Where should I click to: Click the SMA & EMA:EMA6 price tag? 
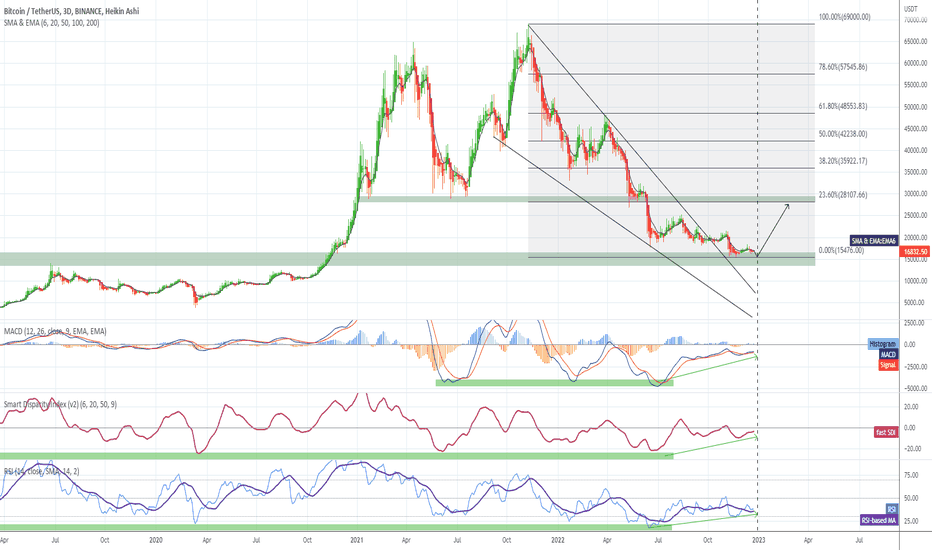pos(873,241)
